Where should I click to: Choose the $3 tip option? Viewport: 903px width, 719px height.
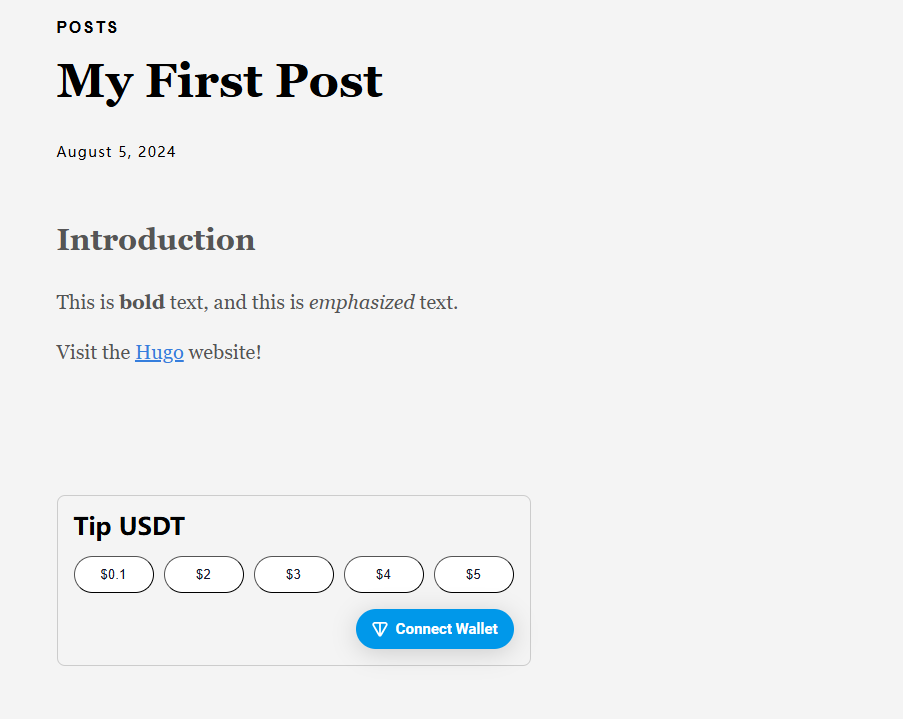(x=293, y=574)
